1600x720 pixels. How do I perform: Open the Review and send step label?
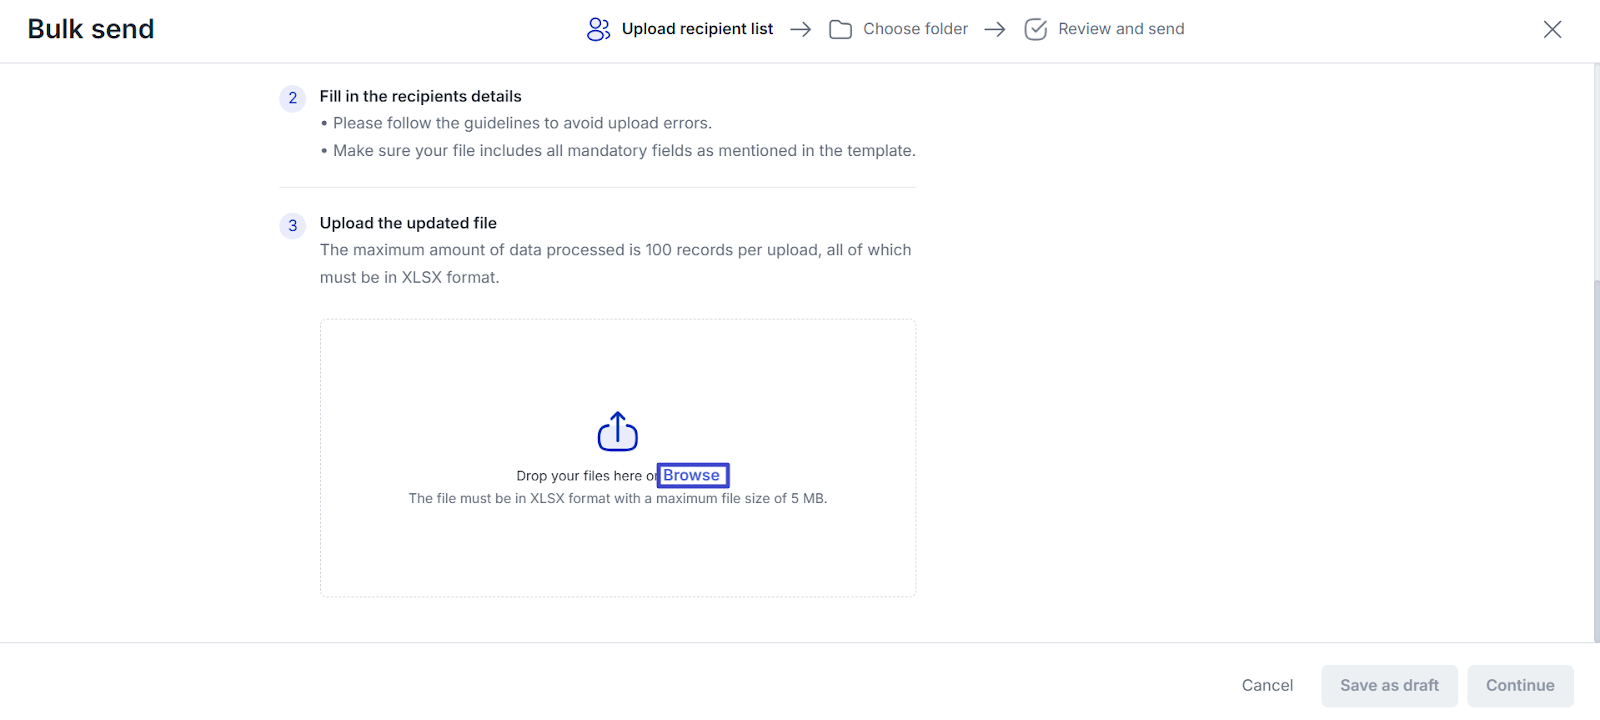1121,29
